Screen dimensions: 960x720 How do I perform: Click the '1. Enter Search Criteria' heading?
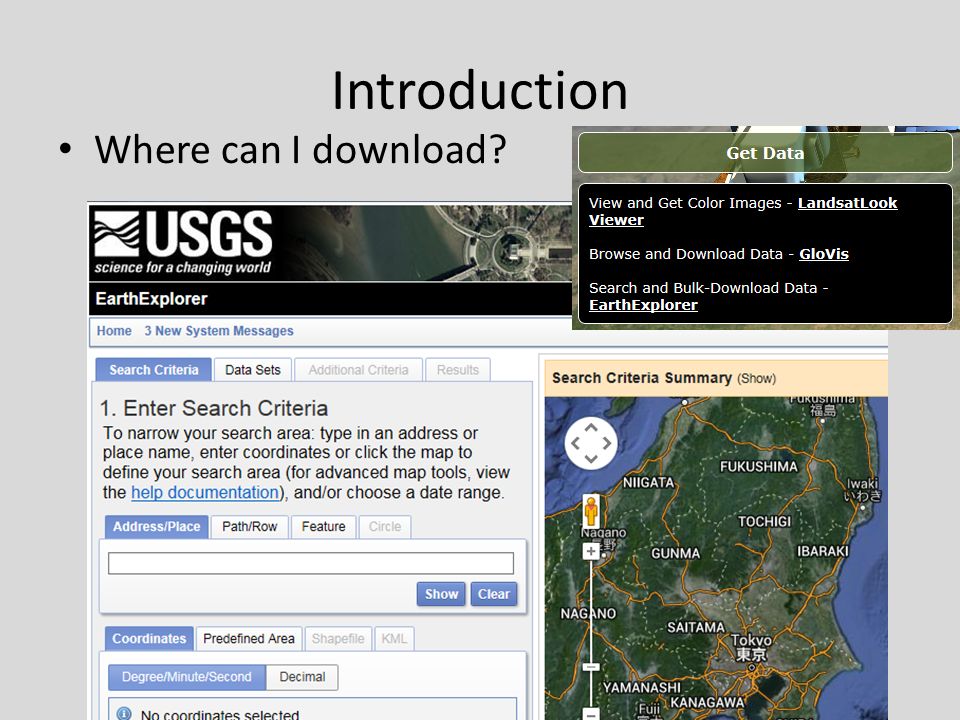[x=214, y=408]
